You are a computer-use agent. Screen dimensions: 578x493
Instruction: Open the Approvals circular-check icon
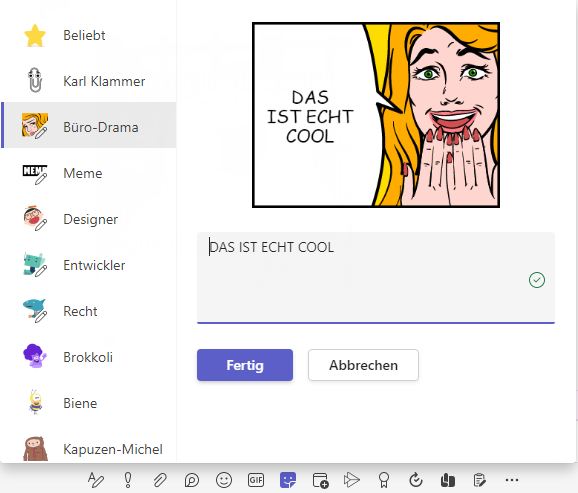click(x=416, y=480)
